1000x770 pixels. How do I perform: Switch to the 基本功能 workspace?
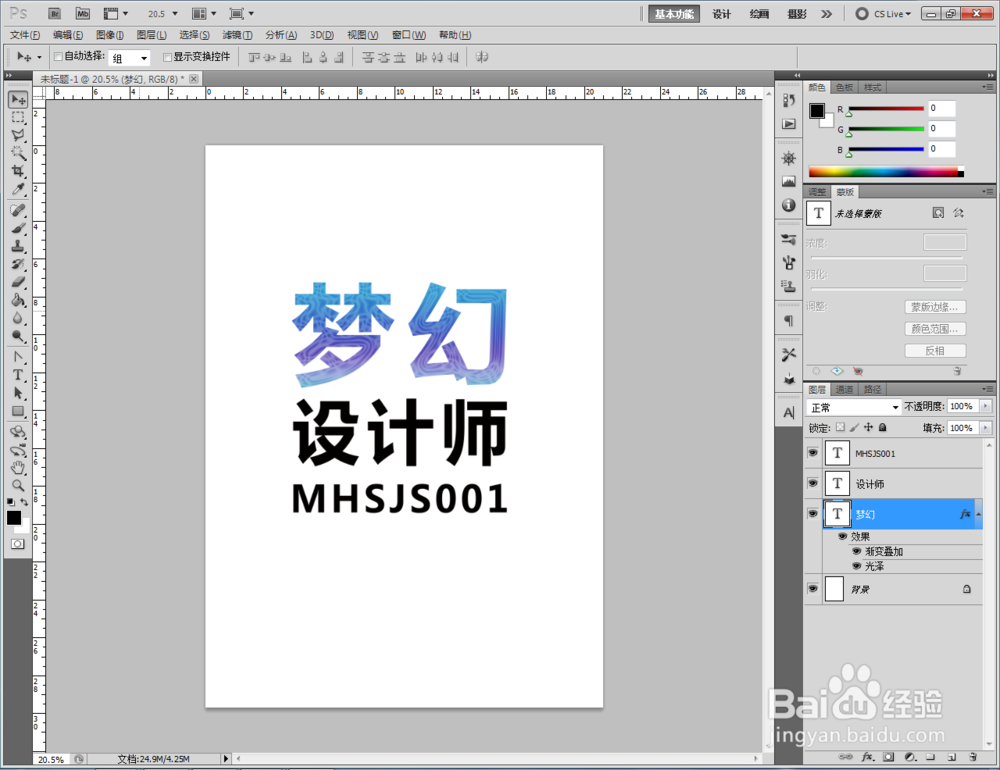(674, 13)
